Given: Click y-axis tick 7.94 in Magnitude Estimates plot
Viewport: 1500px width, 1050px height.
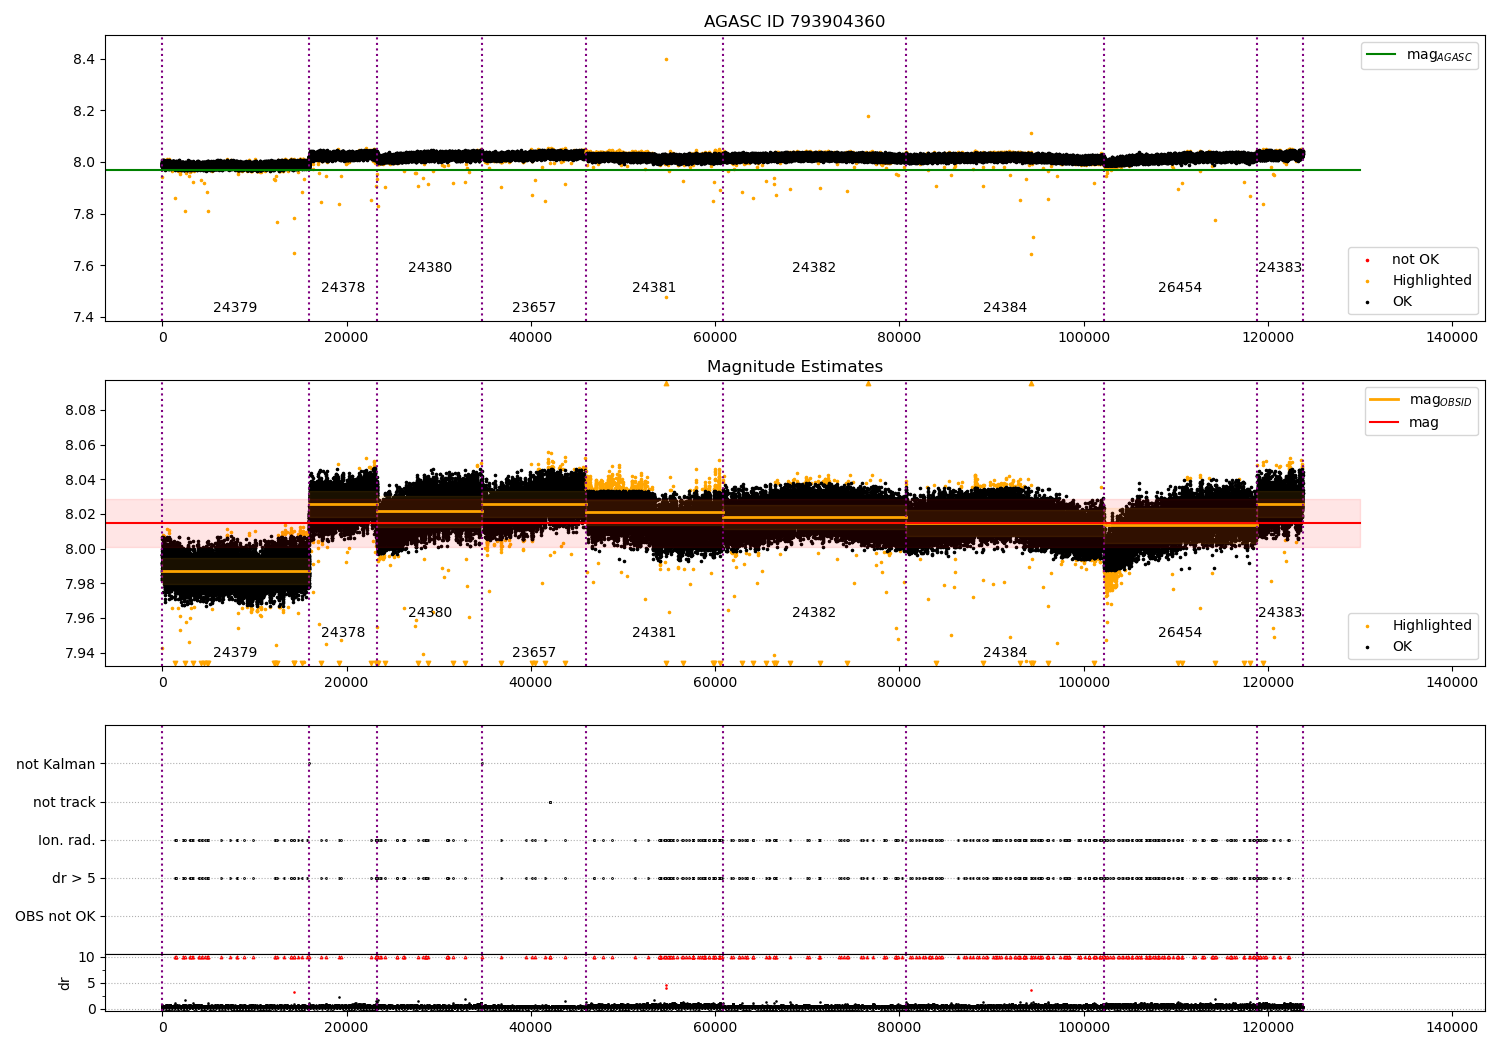Looking at the screenshot, I should click(x=80, y=653).
